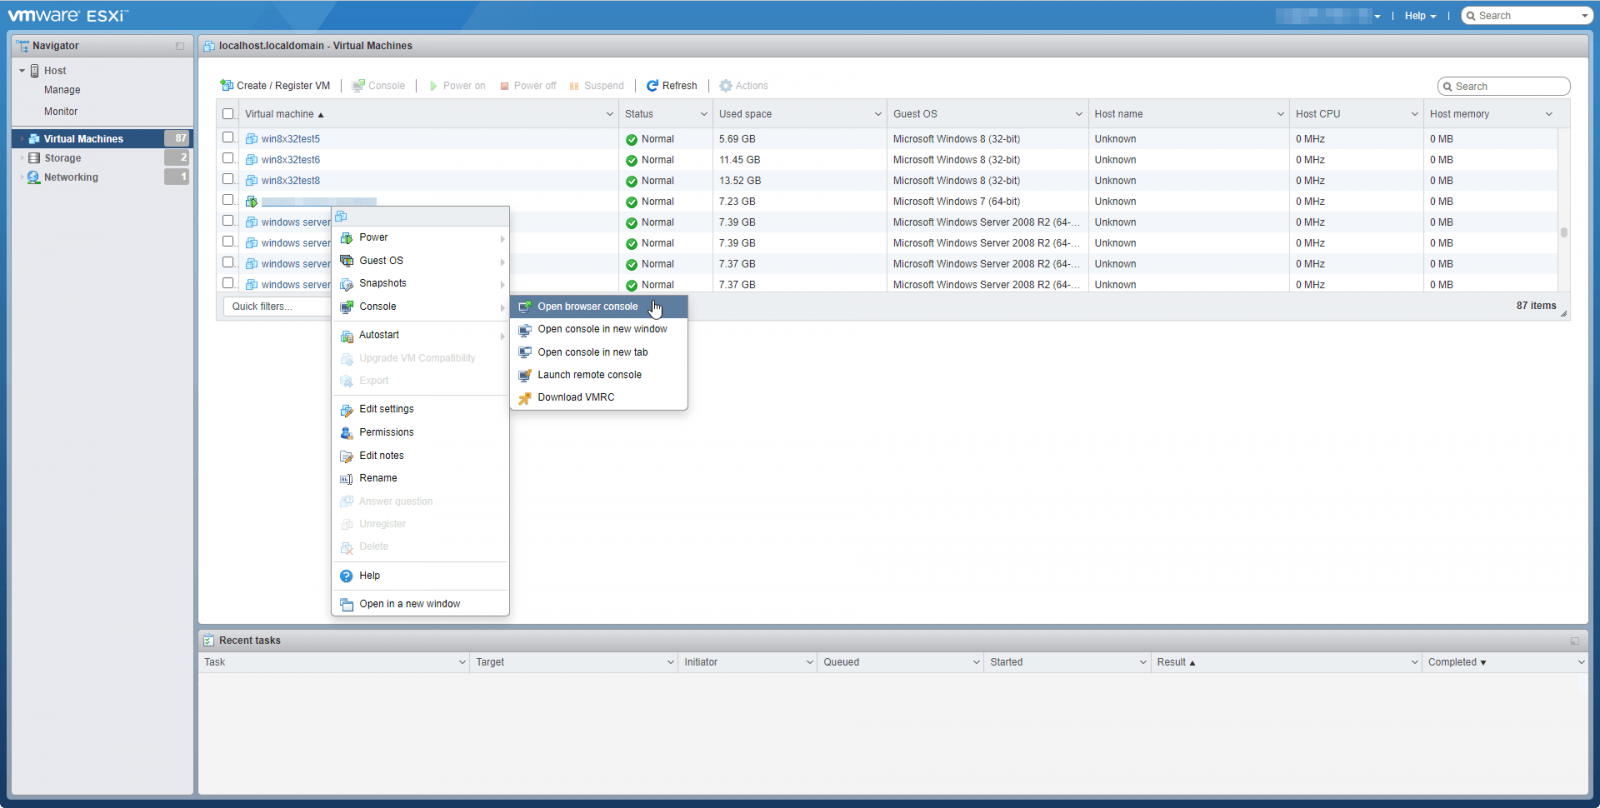Click the Download VMRC icon
1600x808 pixels.
(x=525, y=398)
